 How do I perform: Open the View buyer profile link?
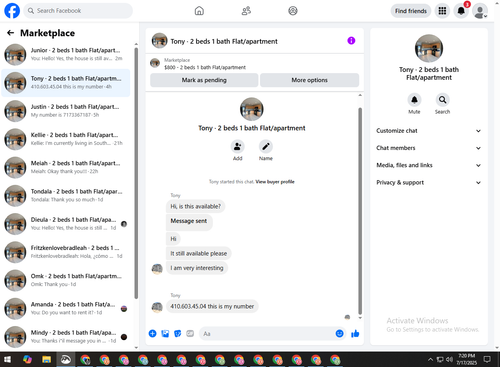pyautogui.click(x=275, y=182)
